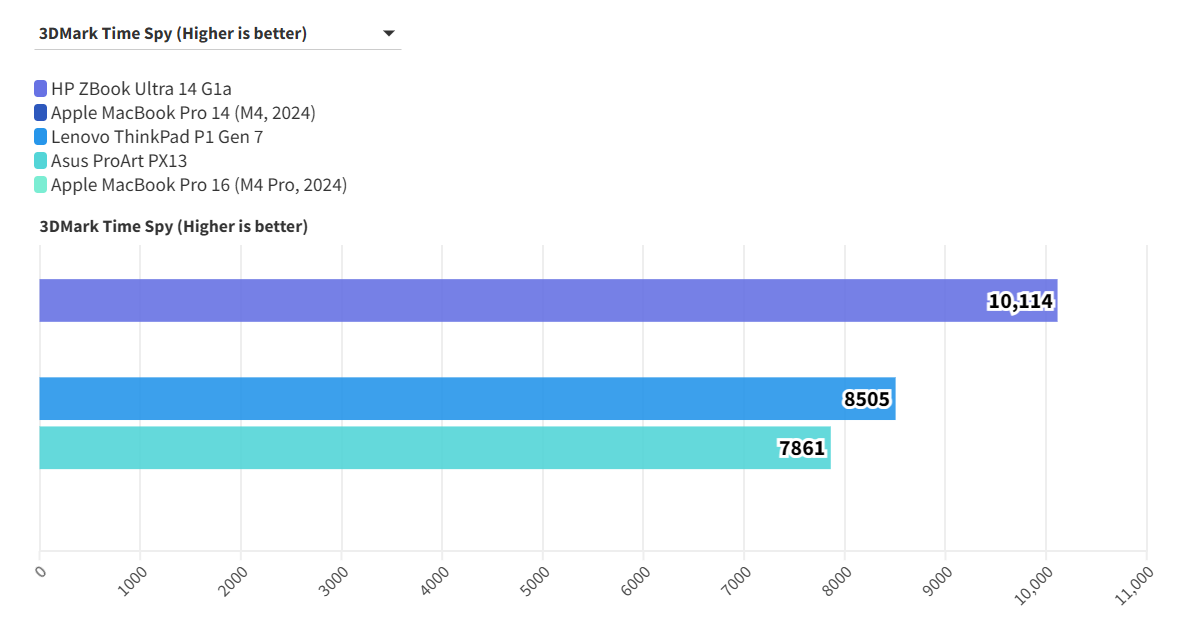Select the purple HP ZBook bar
The width and height of the screenshot is (1187, 623).
point(500,301)
